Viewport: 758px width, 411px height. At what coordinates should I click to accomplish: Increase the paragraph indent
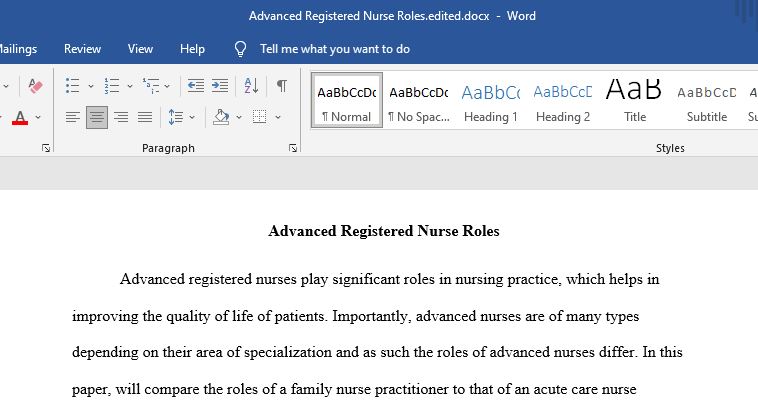pyautogui.click(x=220, y=86)
